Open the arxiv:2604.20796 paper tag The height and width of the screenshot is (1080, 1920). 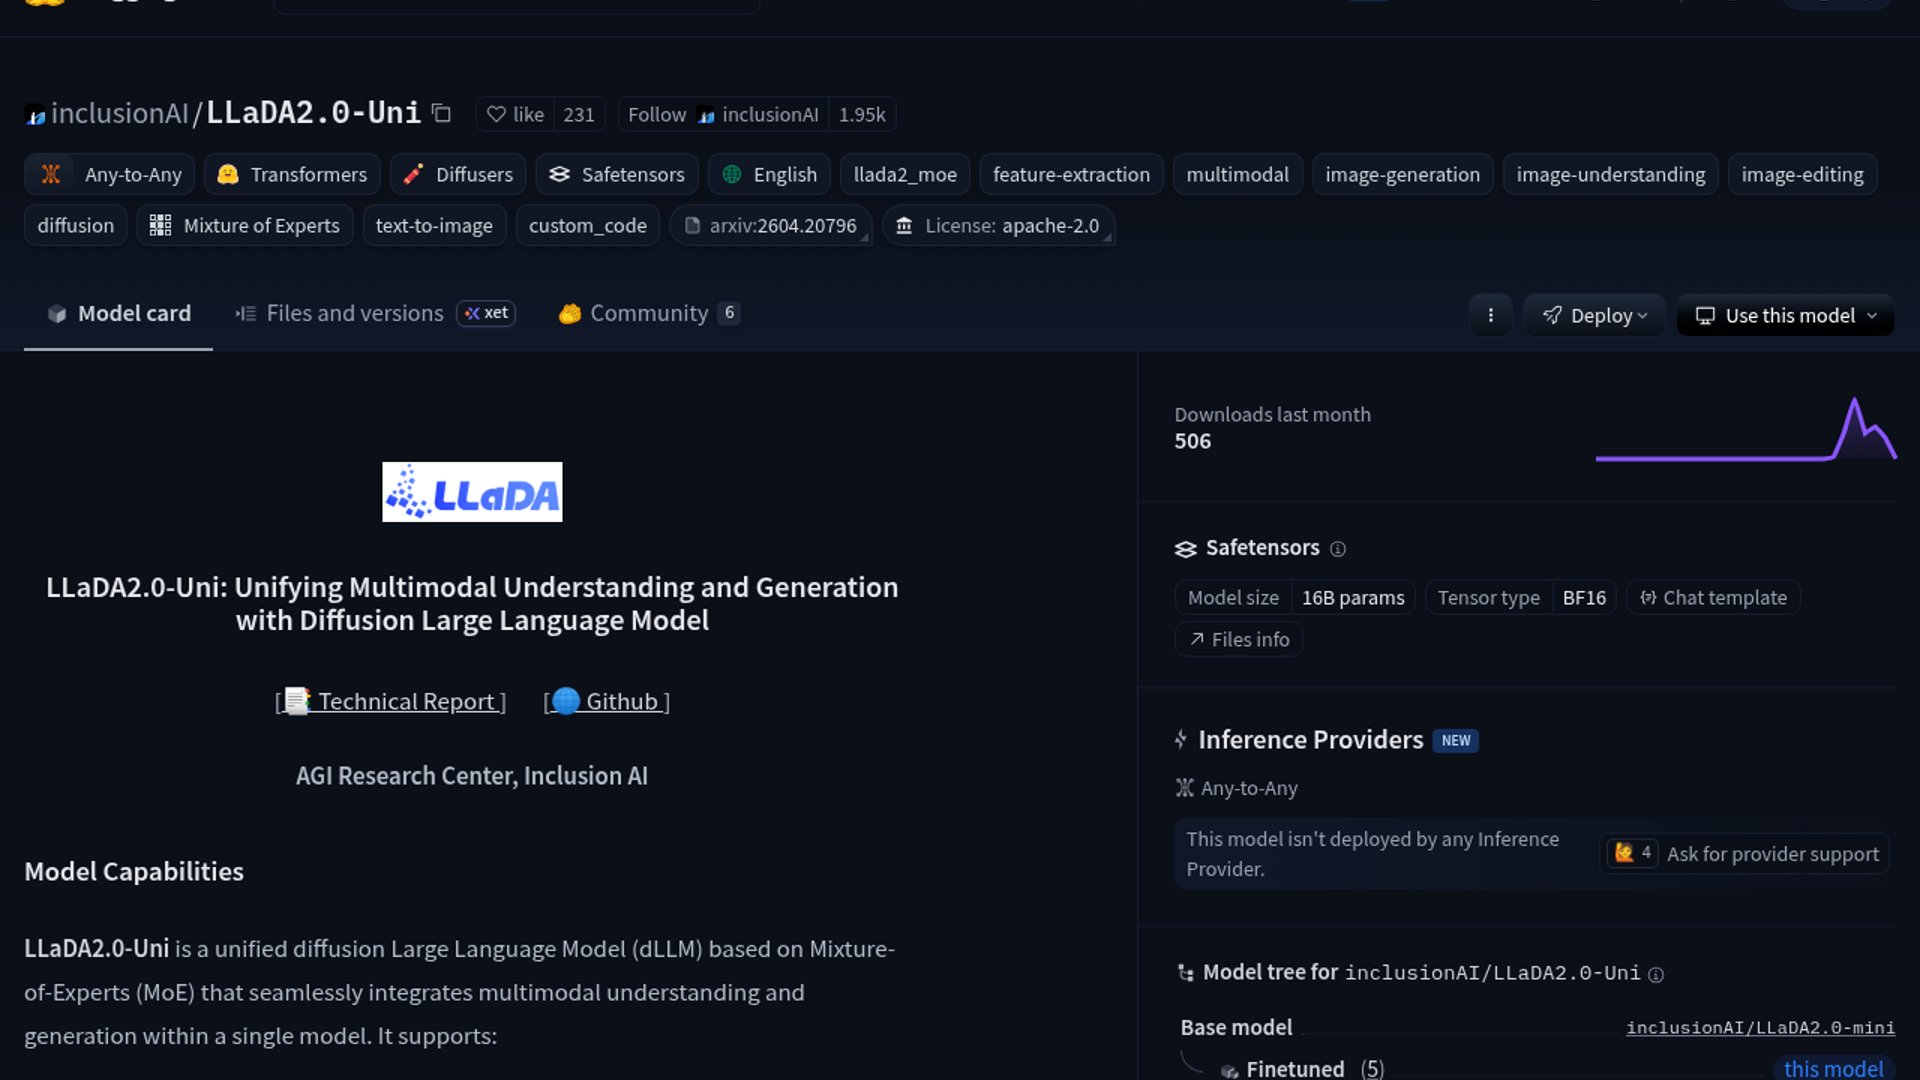click(771, 226)
